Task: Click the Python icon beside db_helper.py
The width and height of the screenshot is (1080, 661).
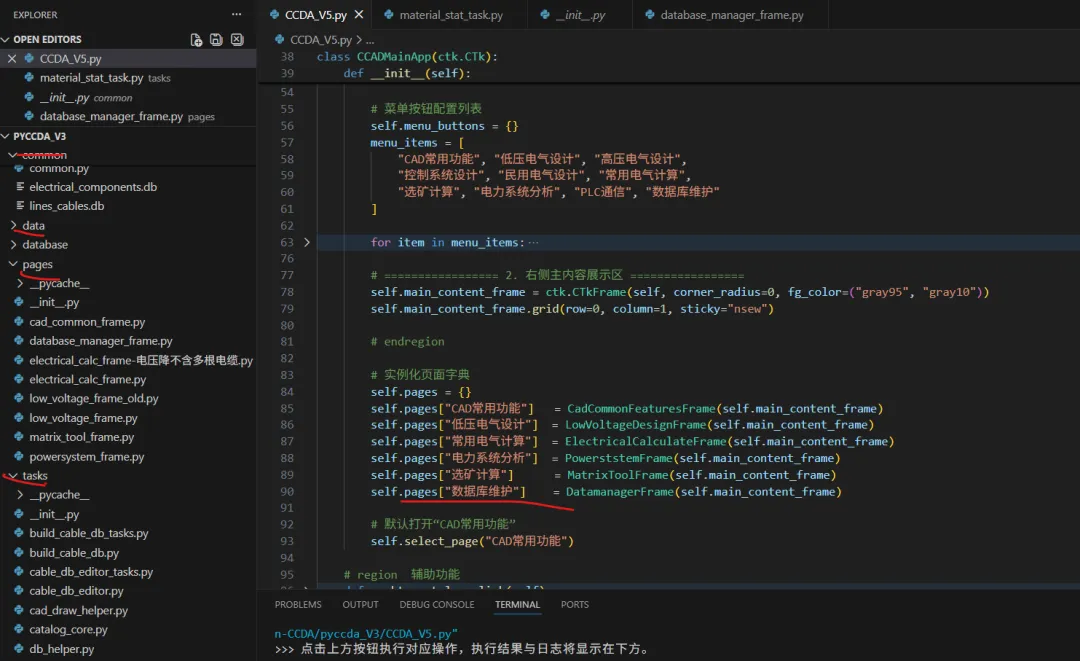Action: pos(19,649)
